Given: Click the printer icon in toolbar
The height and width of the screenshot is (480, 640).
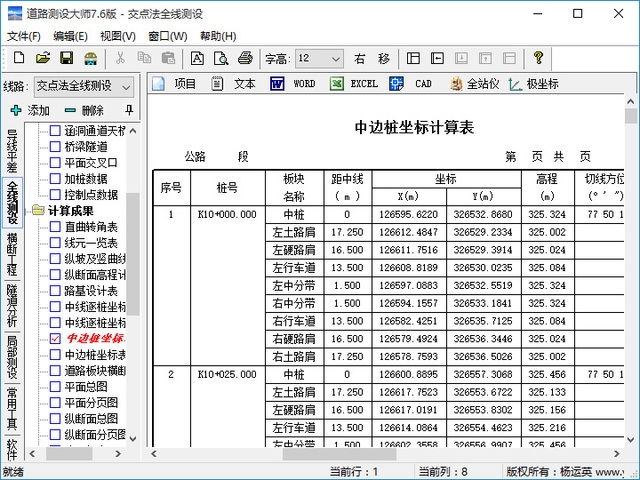Looking at the screenshot, I should click(244, 59).
